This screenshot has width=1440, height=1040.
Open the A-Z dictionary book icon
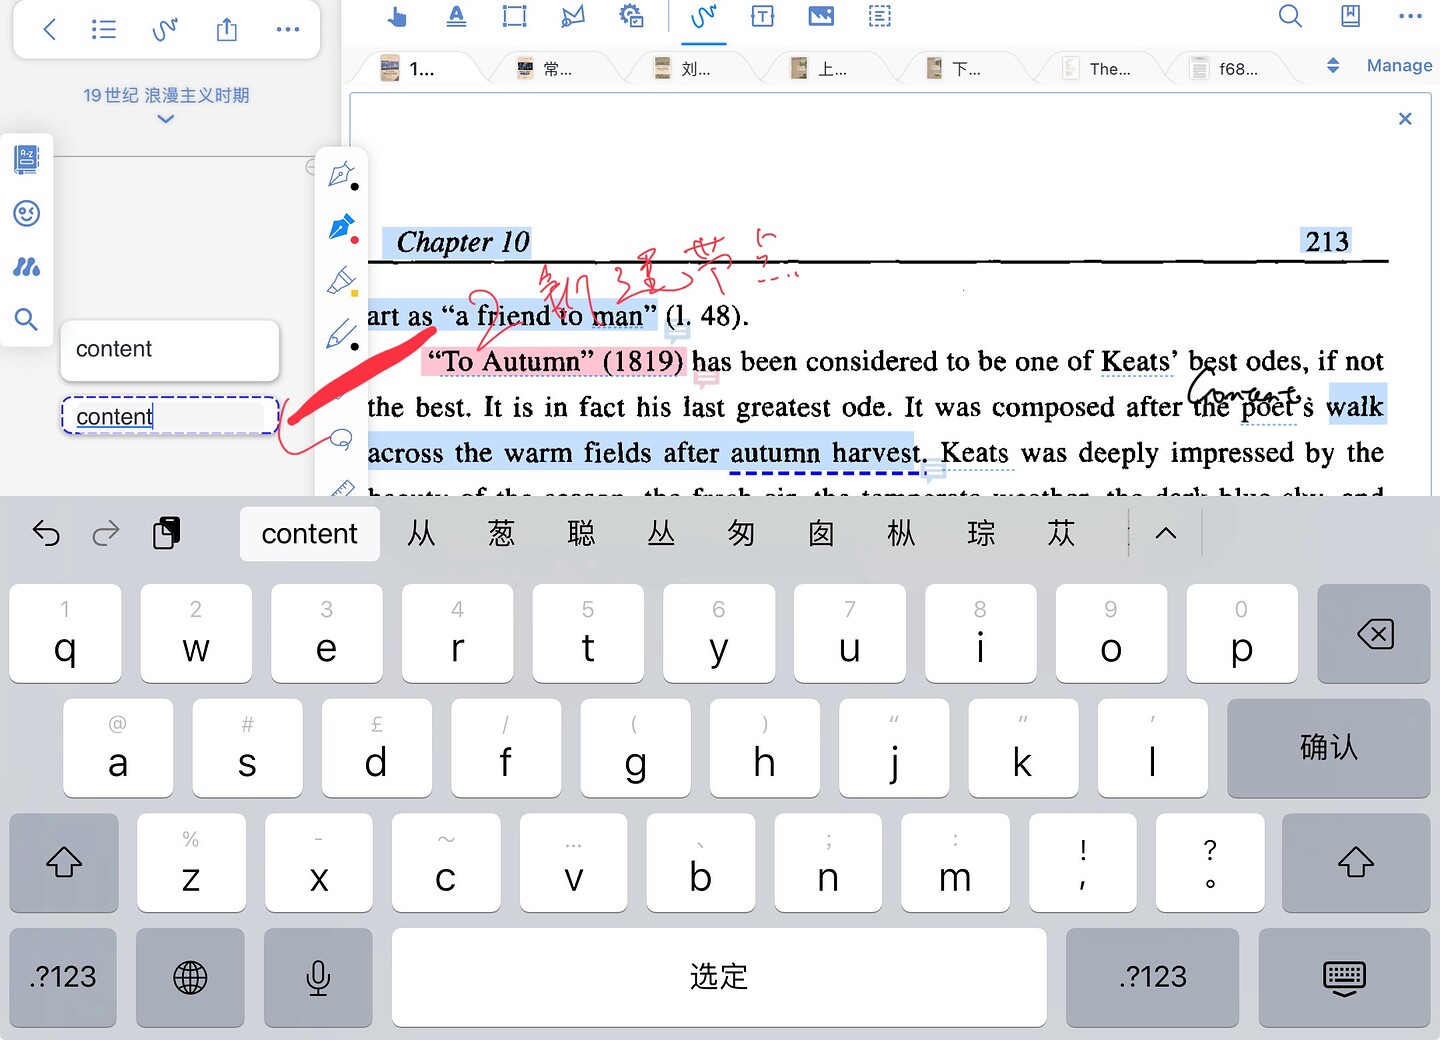[x=26, y=159]
